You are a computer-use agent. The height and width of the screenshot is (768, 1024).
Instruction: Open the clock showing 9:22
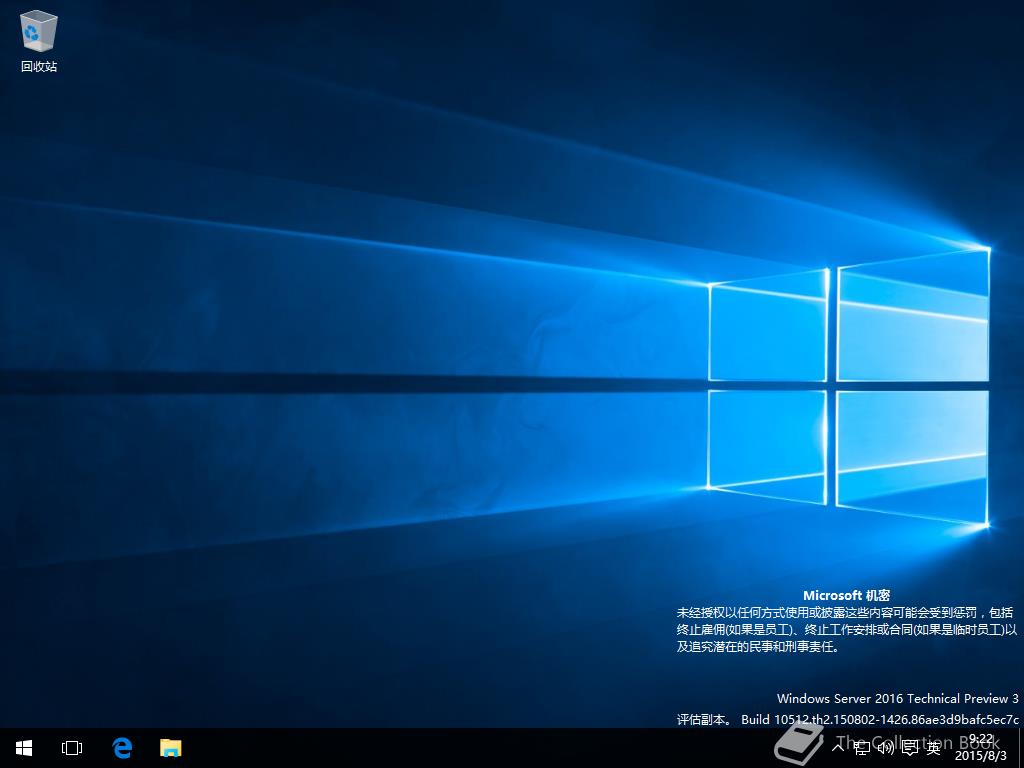[981, 748]
